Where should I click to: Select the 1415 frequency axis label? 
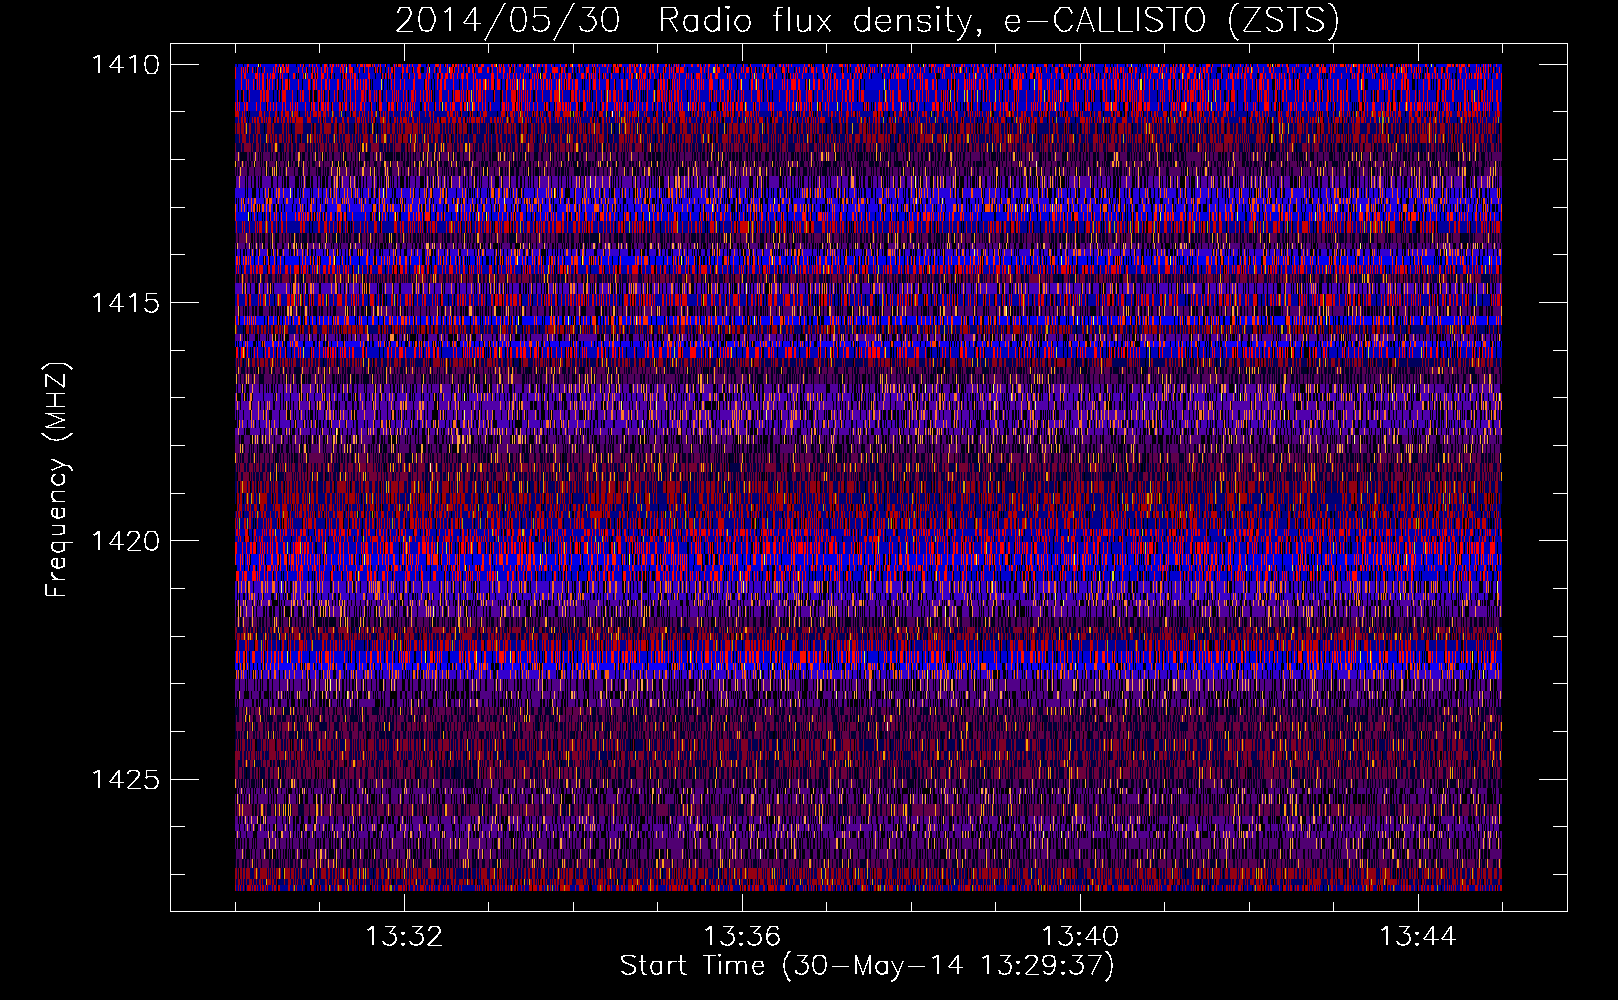(125, 303)
